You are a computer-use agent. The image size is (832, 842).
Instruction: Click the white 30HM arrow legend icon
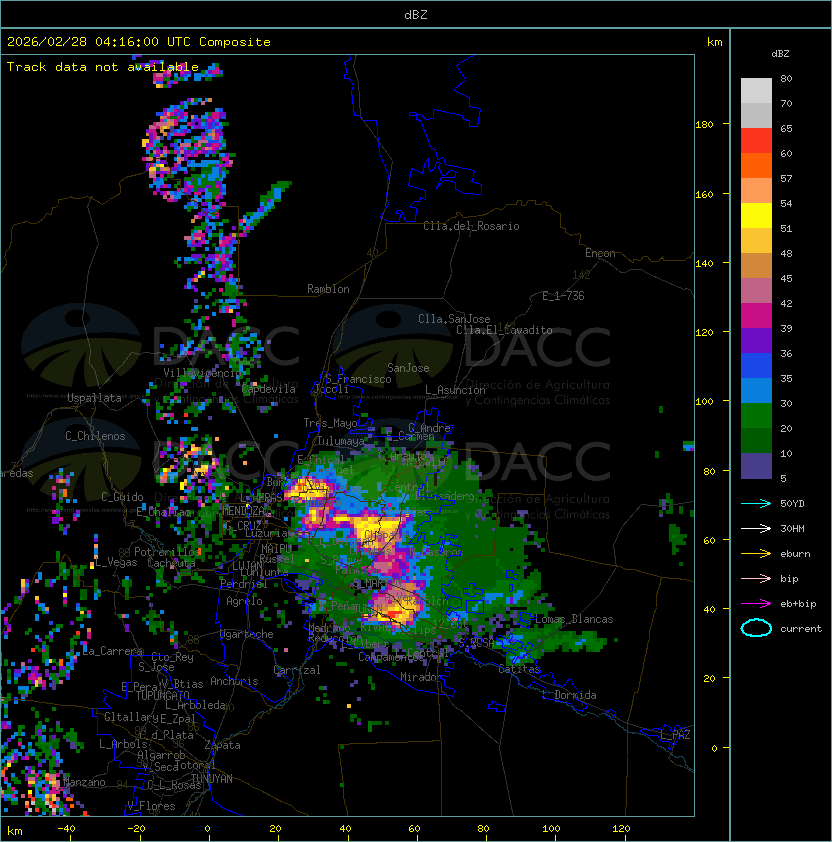click(756, 529)
